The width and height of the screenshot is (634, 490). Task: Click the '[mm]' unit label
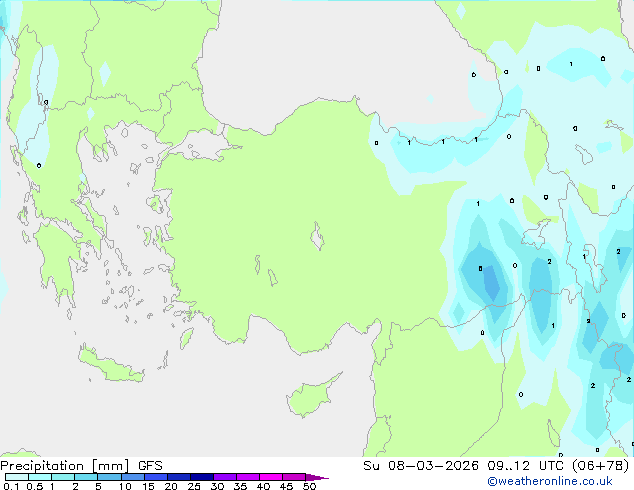tap(110, 466)
